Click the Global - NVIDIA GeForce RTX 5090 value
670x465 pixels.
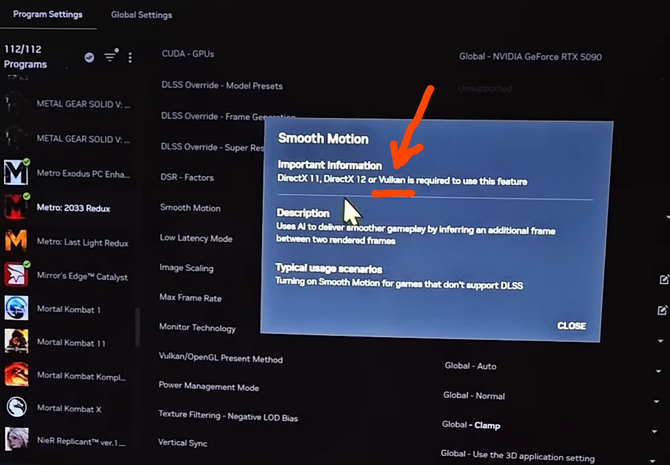(530, 56)
